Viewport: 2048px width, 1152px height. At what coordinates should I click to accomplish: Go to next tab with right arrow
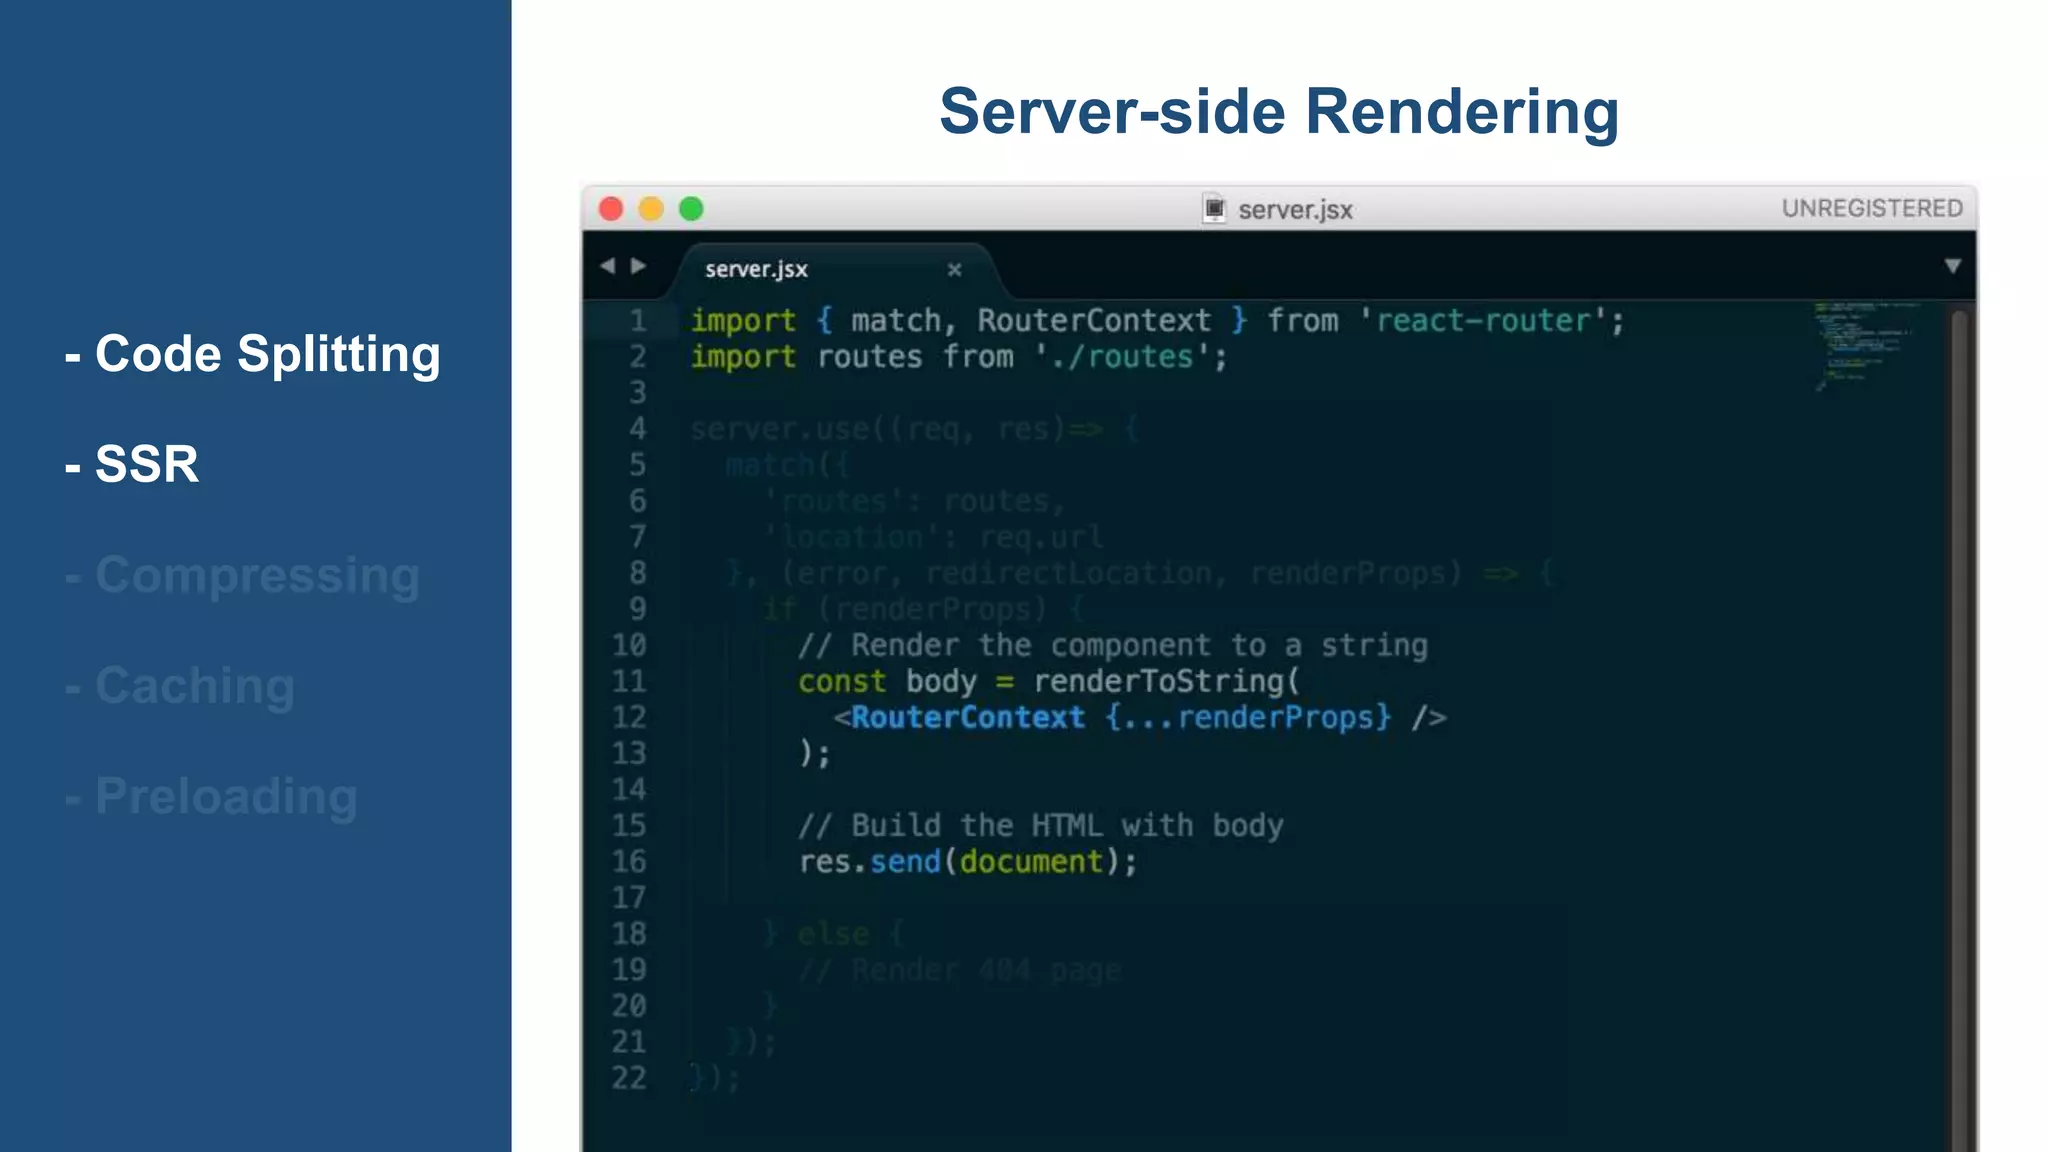point(638,266)
